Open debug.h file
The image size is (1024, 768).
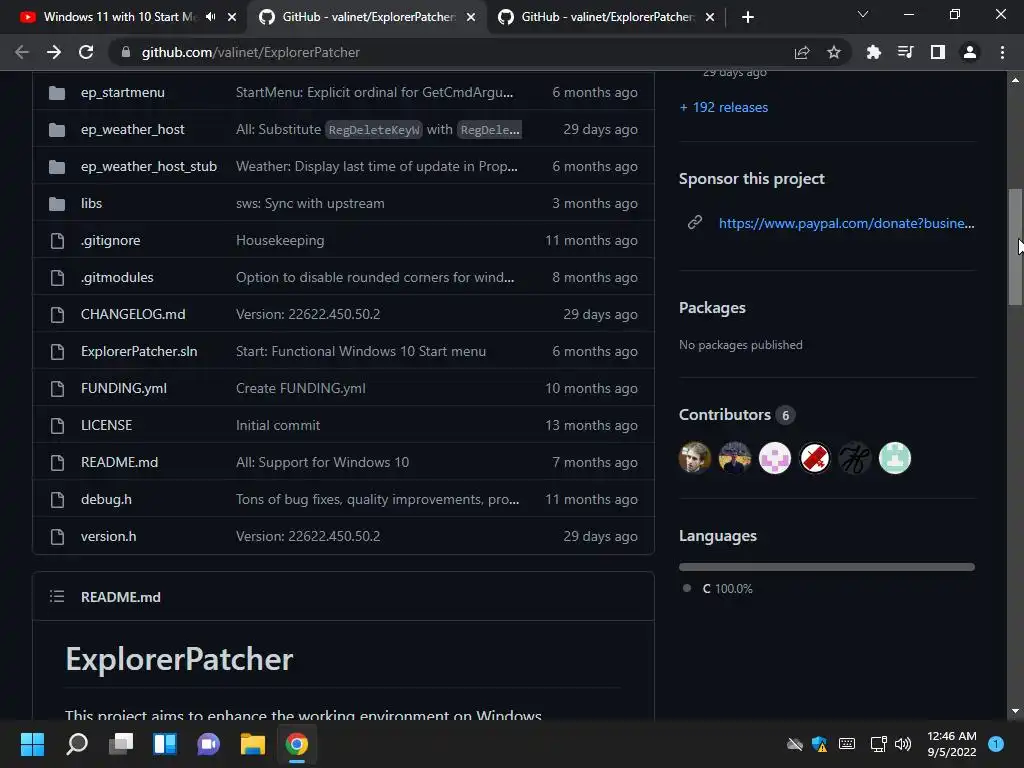point(106,500)
